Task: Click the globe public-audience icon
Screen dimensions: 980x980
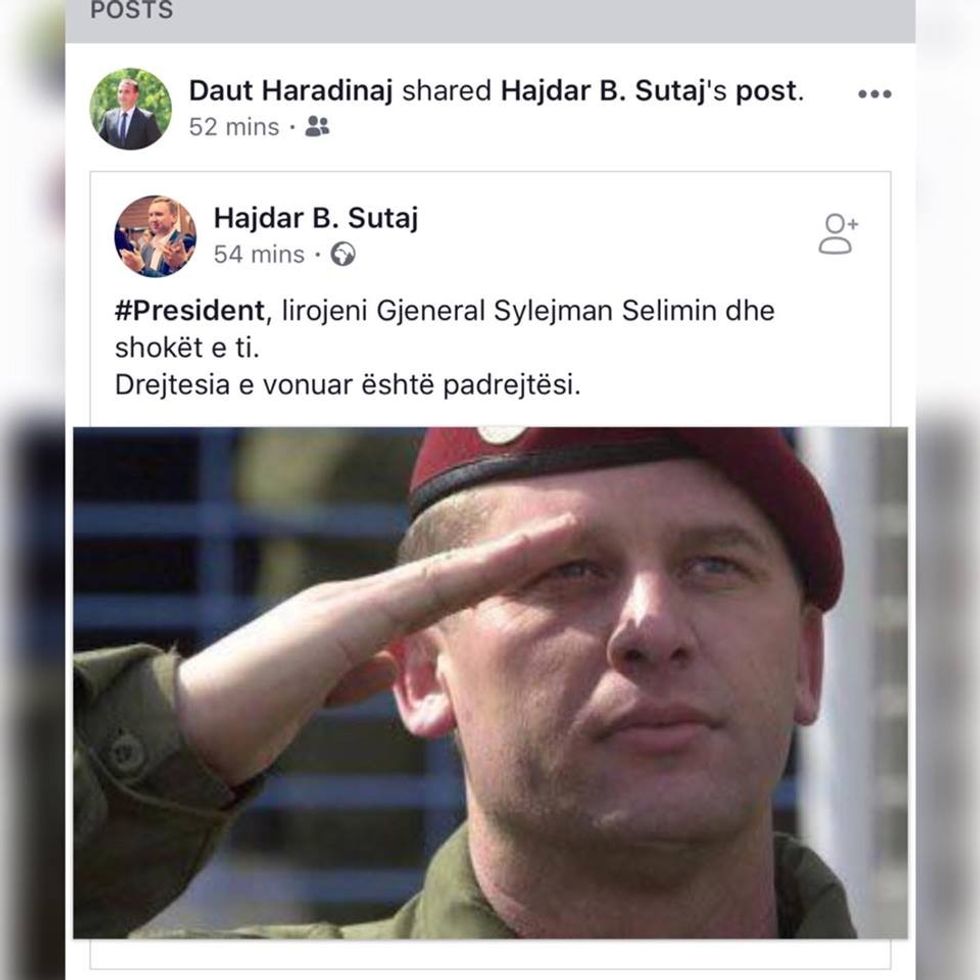Action: (x=343, y=255)
